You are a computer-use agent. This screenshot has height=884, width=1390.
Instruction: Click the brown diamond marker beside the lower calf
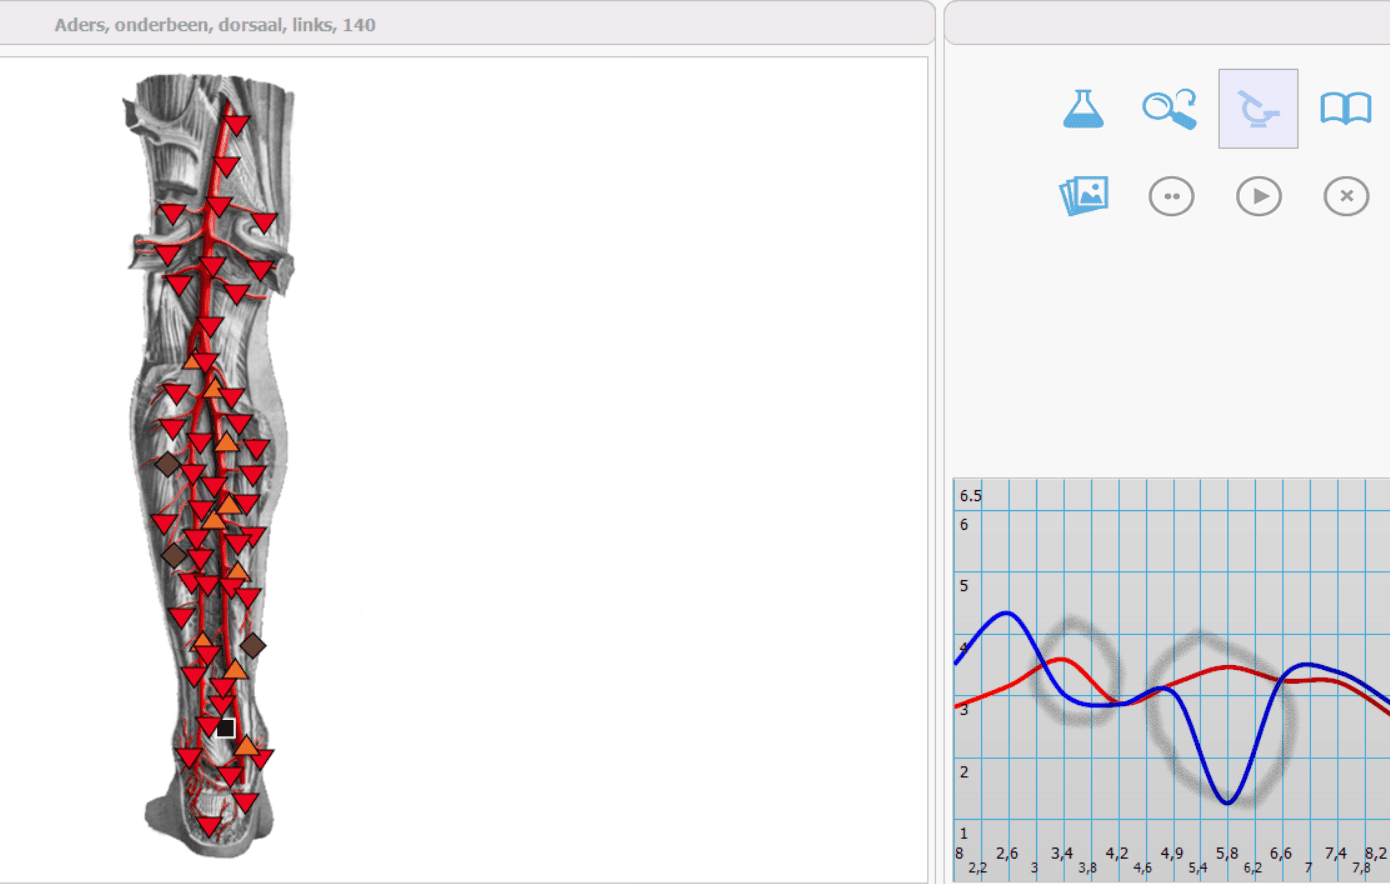253,646
